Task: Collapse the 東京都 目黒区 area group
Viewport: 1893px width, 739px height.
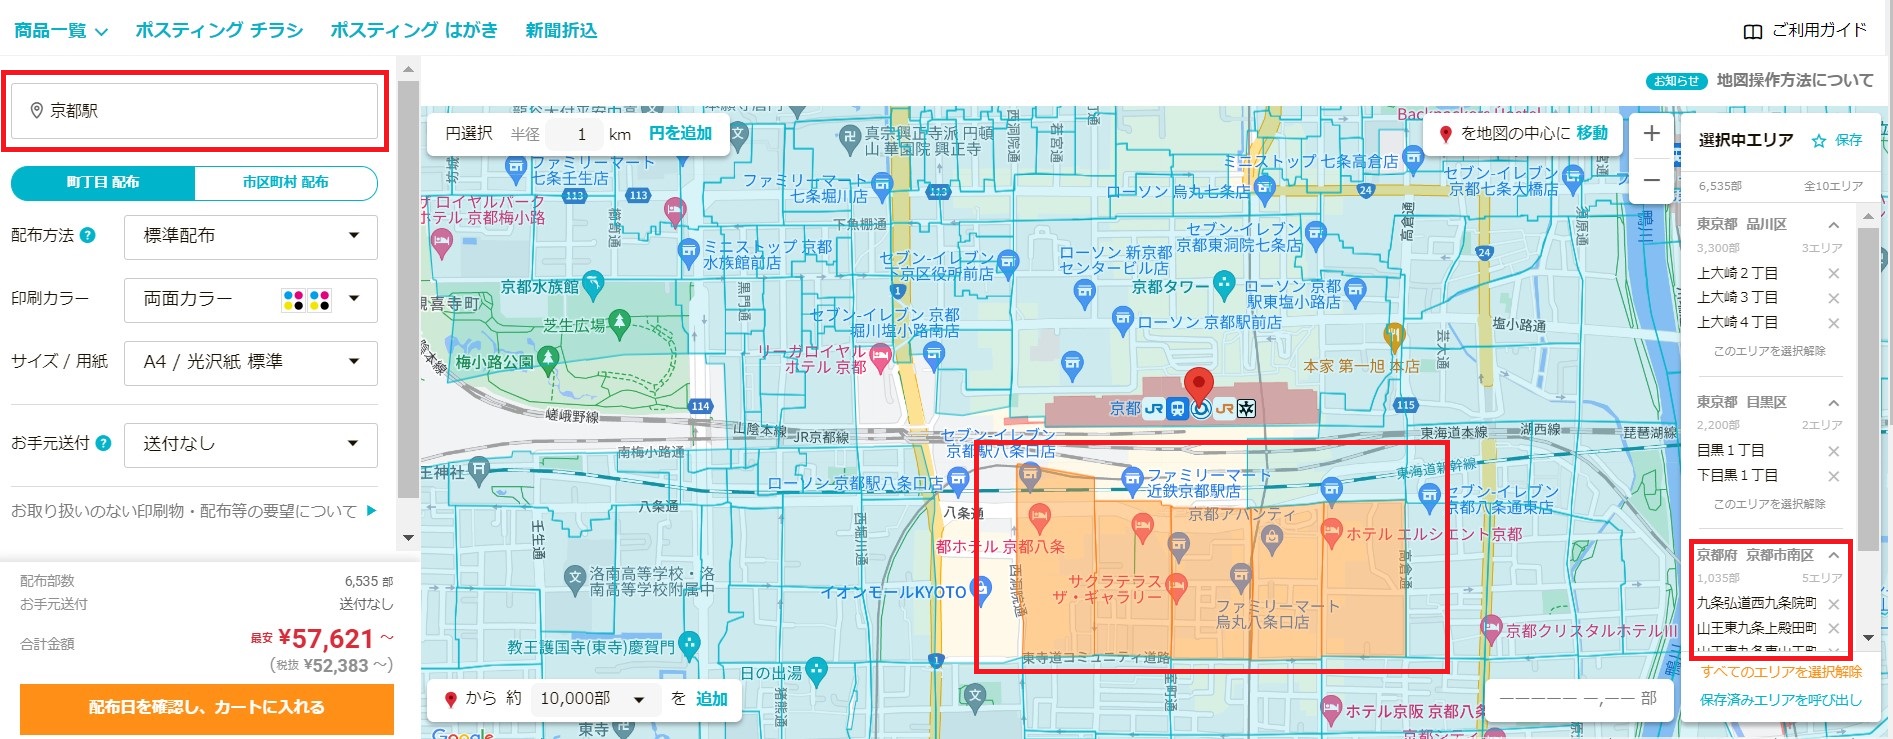Action: tap(1834, 403)
